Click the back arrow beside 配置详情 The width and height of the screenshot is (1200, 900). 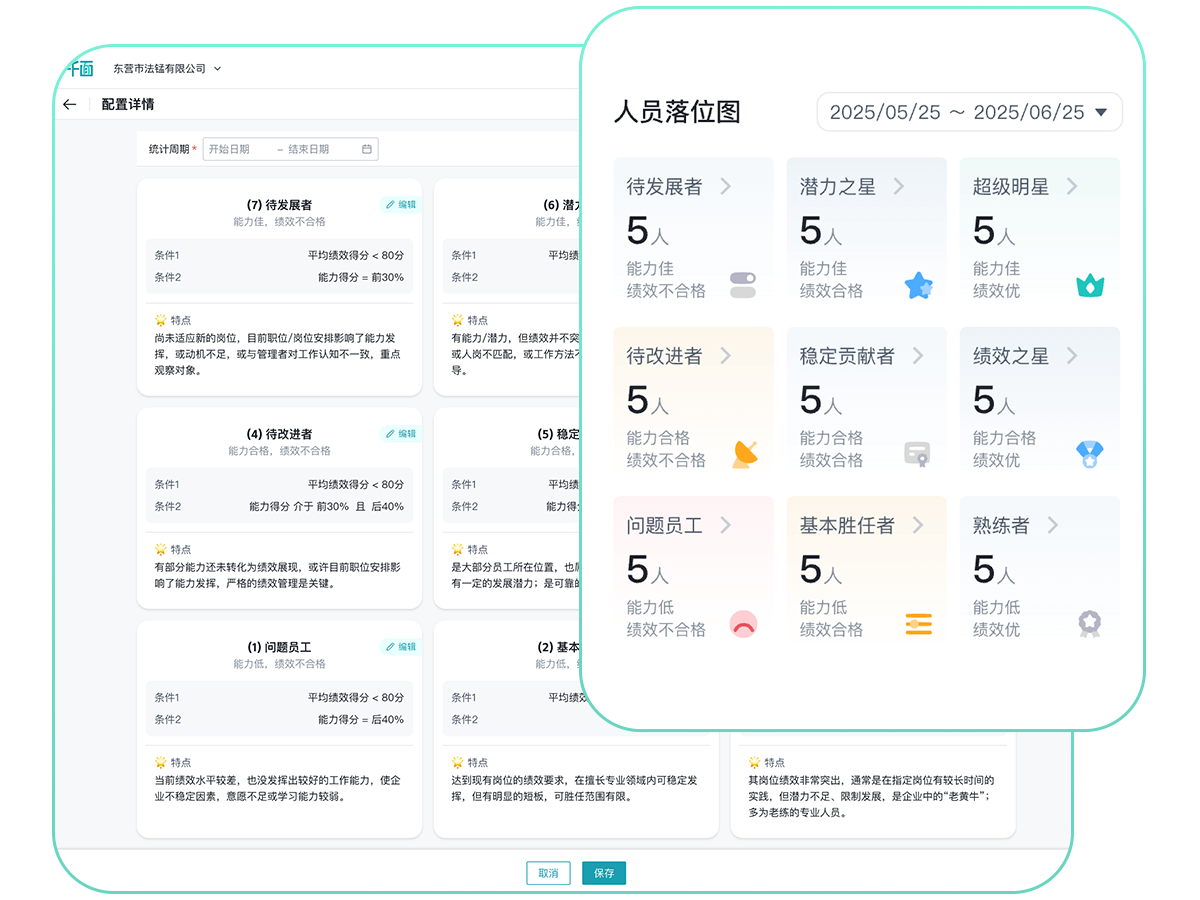69,104
